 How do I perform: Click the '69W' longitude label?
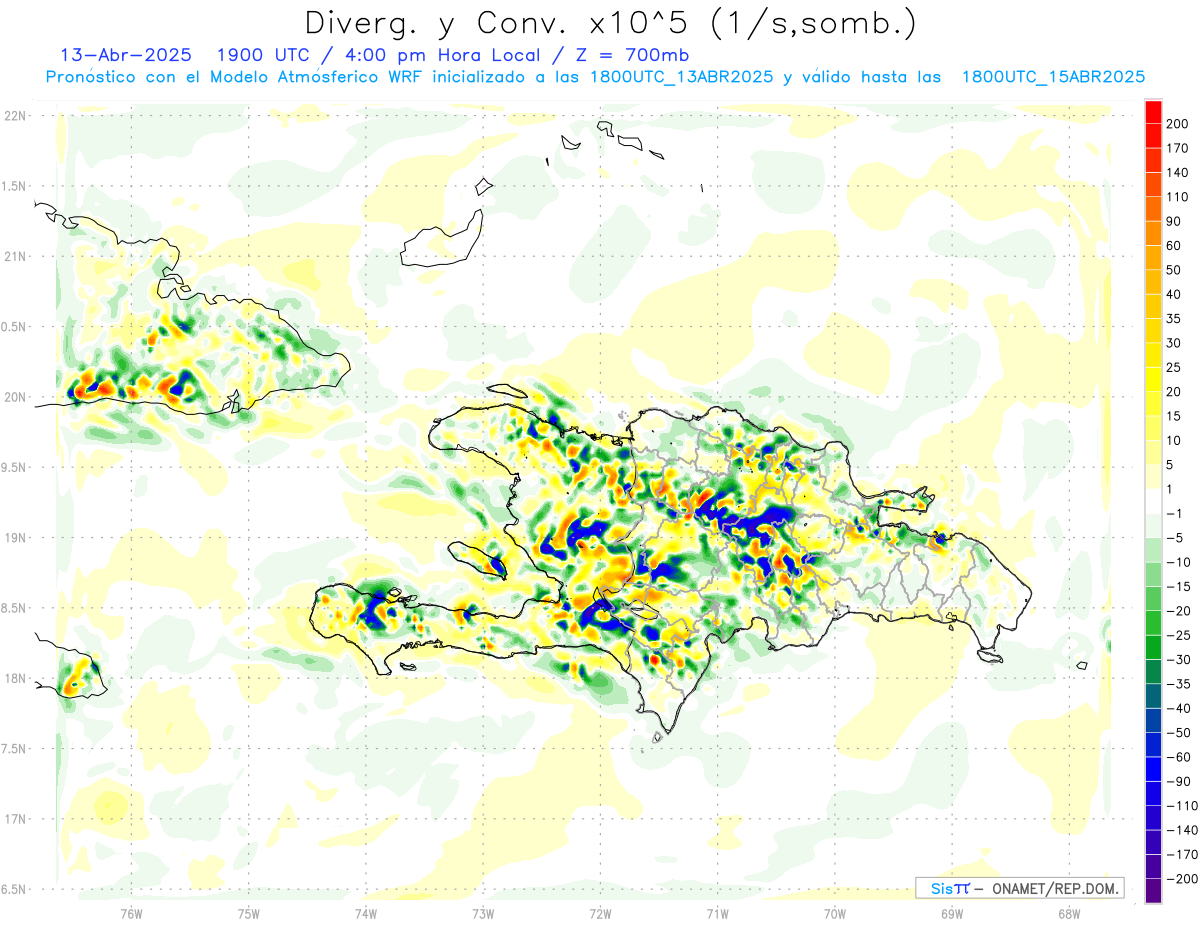951,914
